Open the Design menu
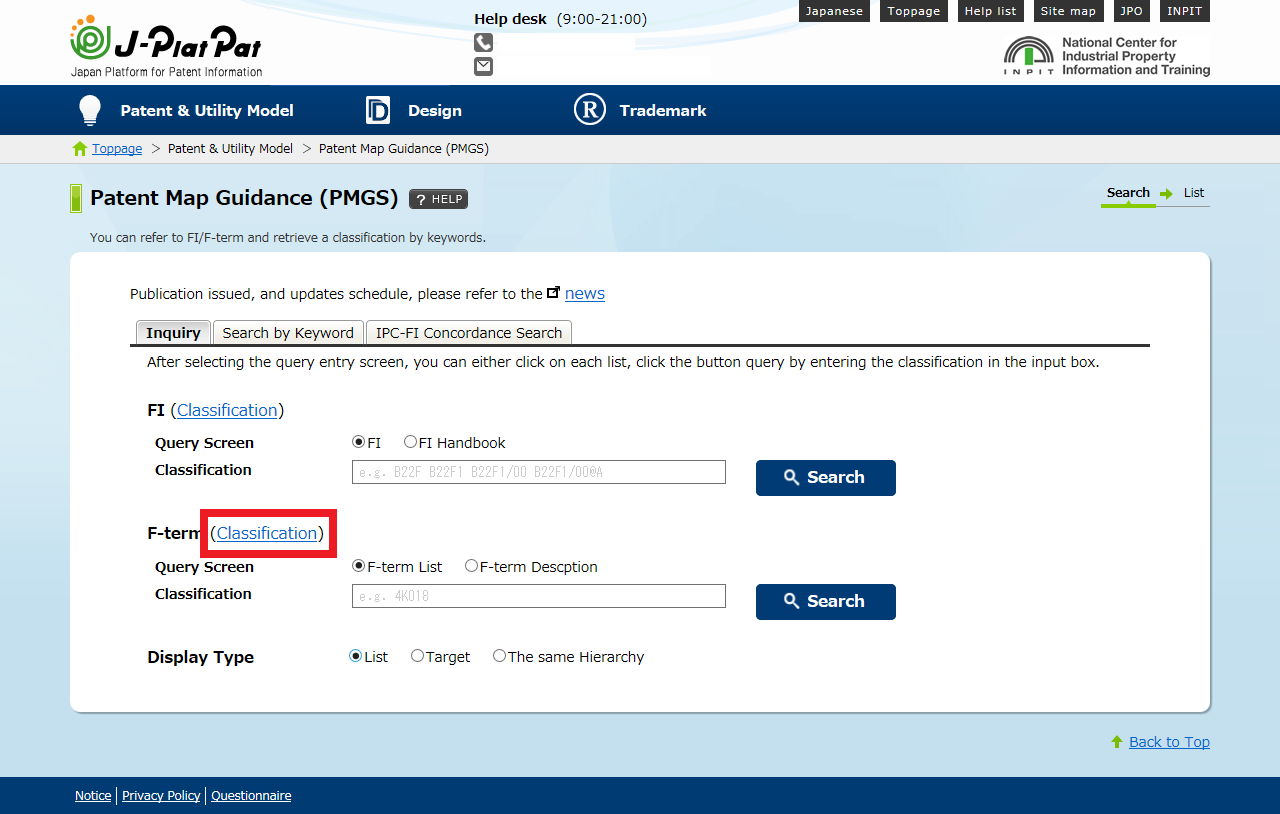 pyautogui.click(x=414, y=110)
